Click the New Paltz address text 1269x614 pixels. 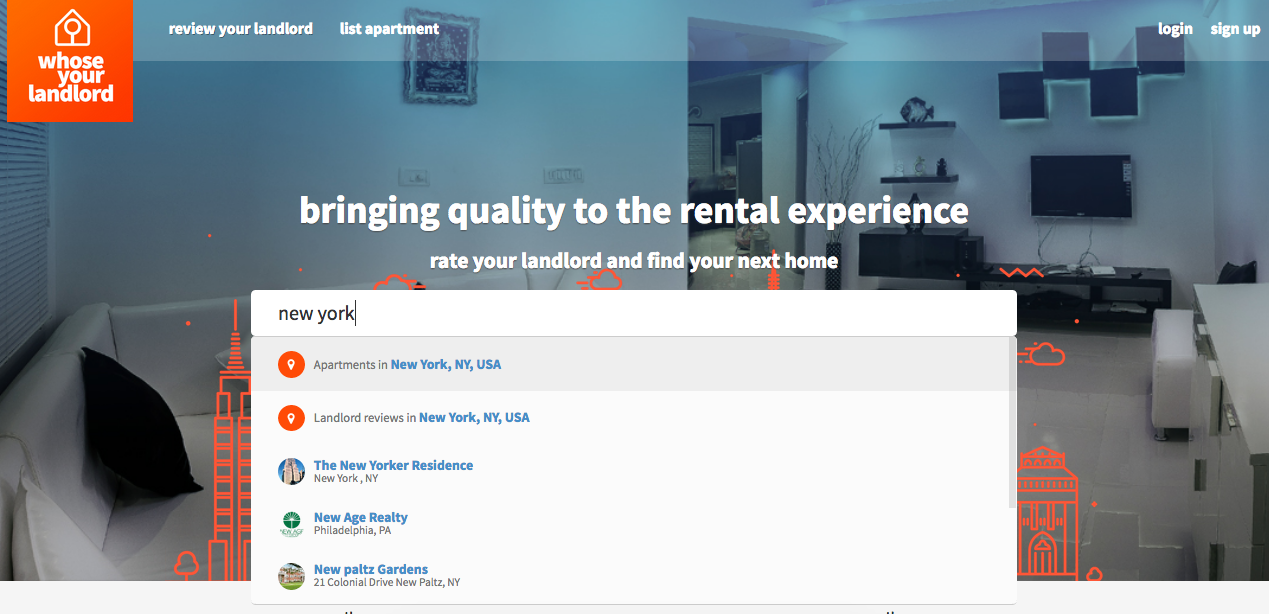tap(386, 582)
